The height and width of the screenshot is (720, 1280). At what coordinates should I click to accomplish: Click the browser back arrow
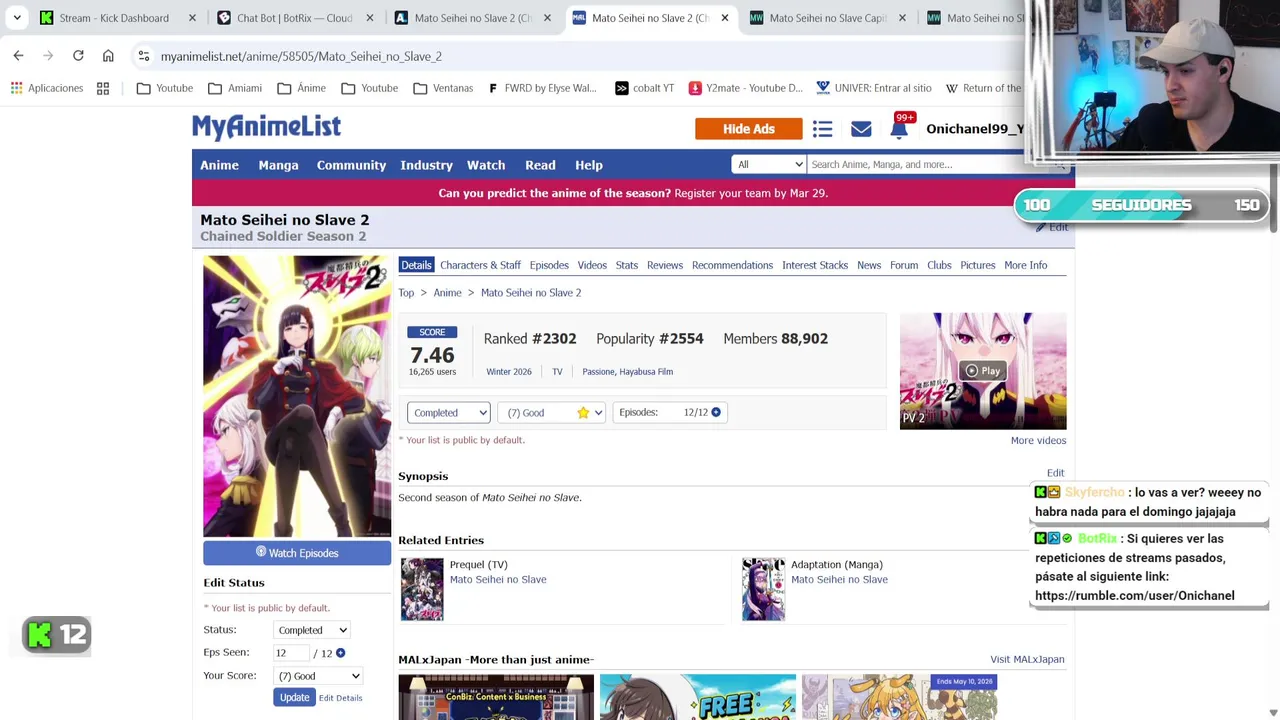click(x=18, y=56)
